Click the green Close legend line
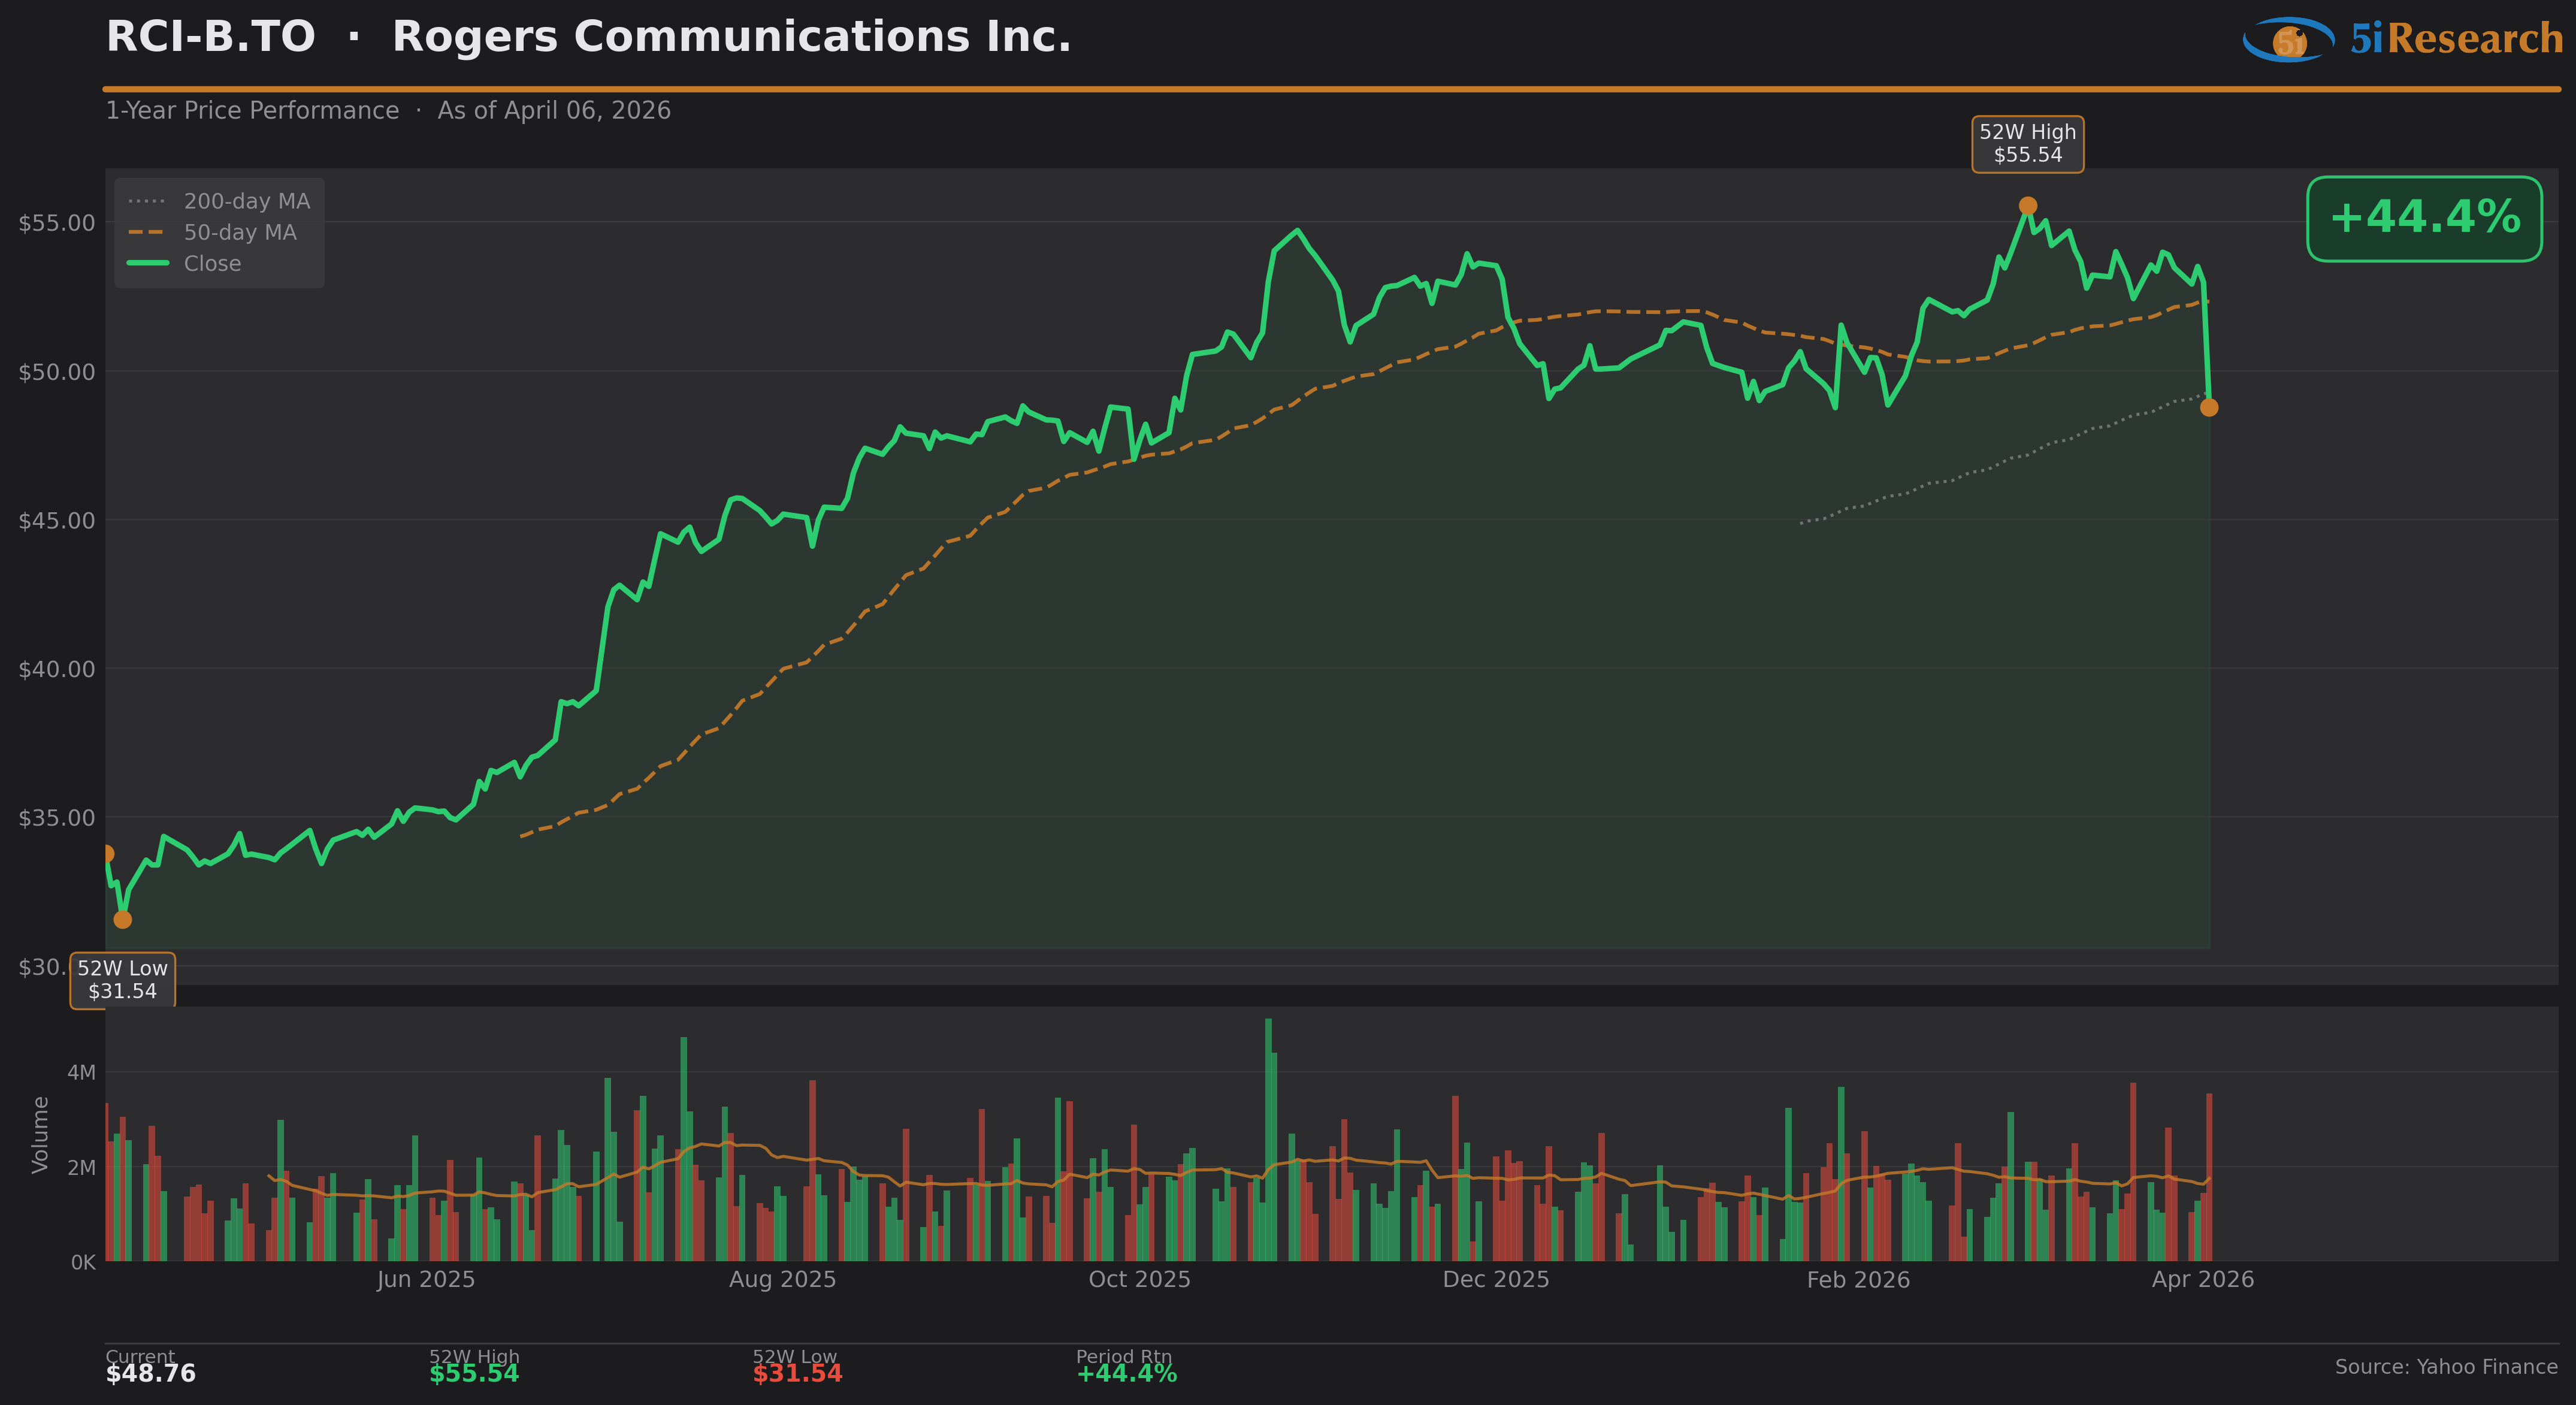This screenshot has width=2576, height=1405. coord(147,263)
